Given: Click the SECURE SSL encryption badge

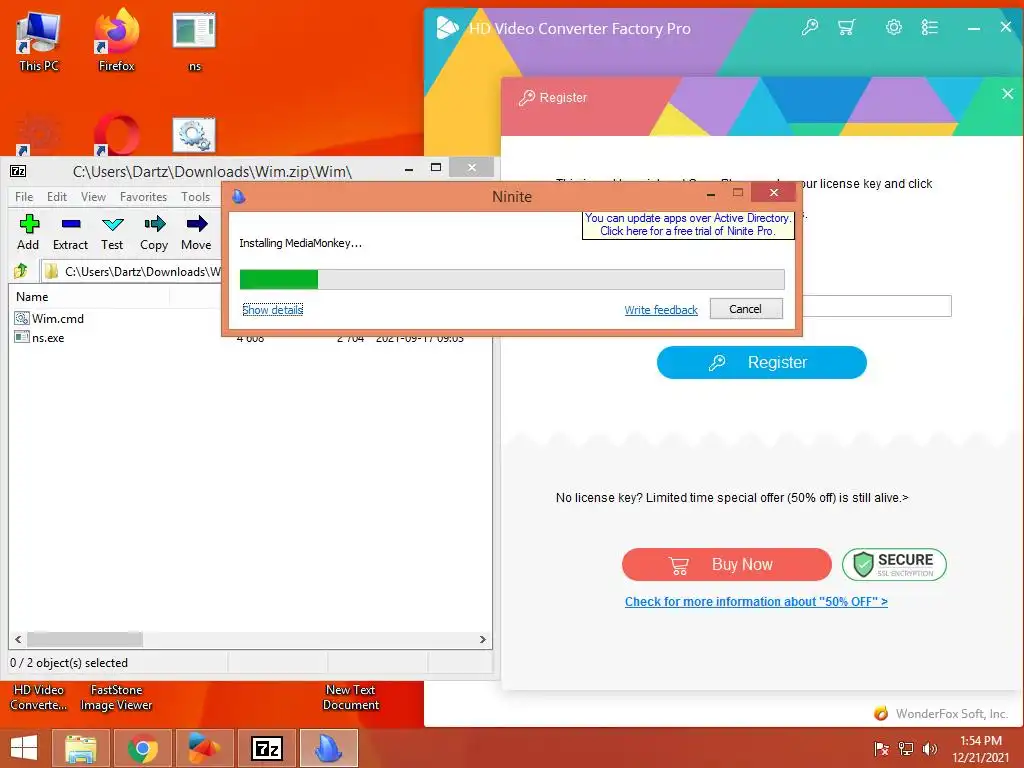Looking at the screenshot, I should [894, 564].
